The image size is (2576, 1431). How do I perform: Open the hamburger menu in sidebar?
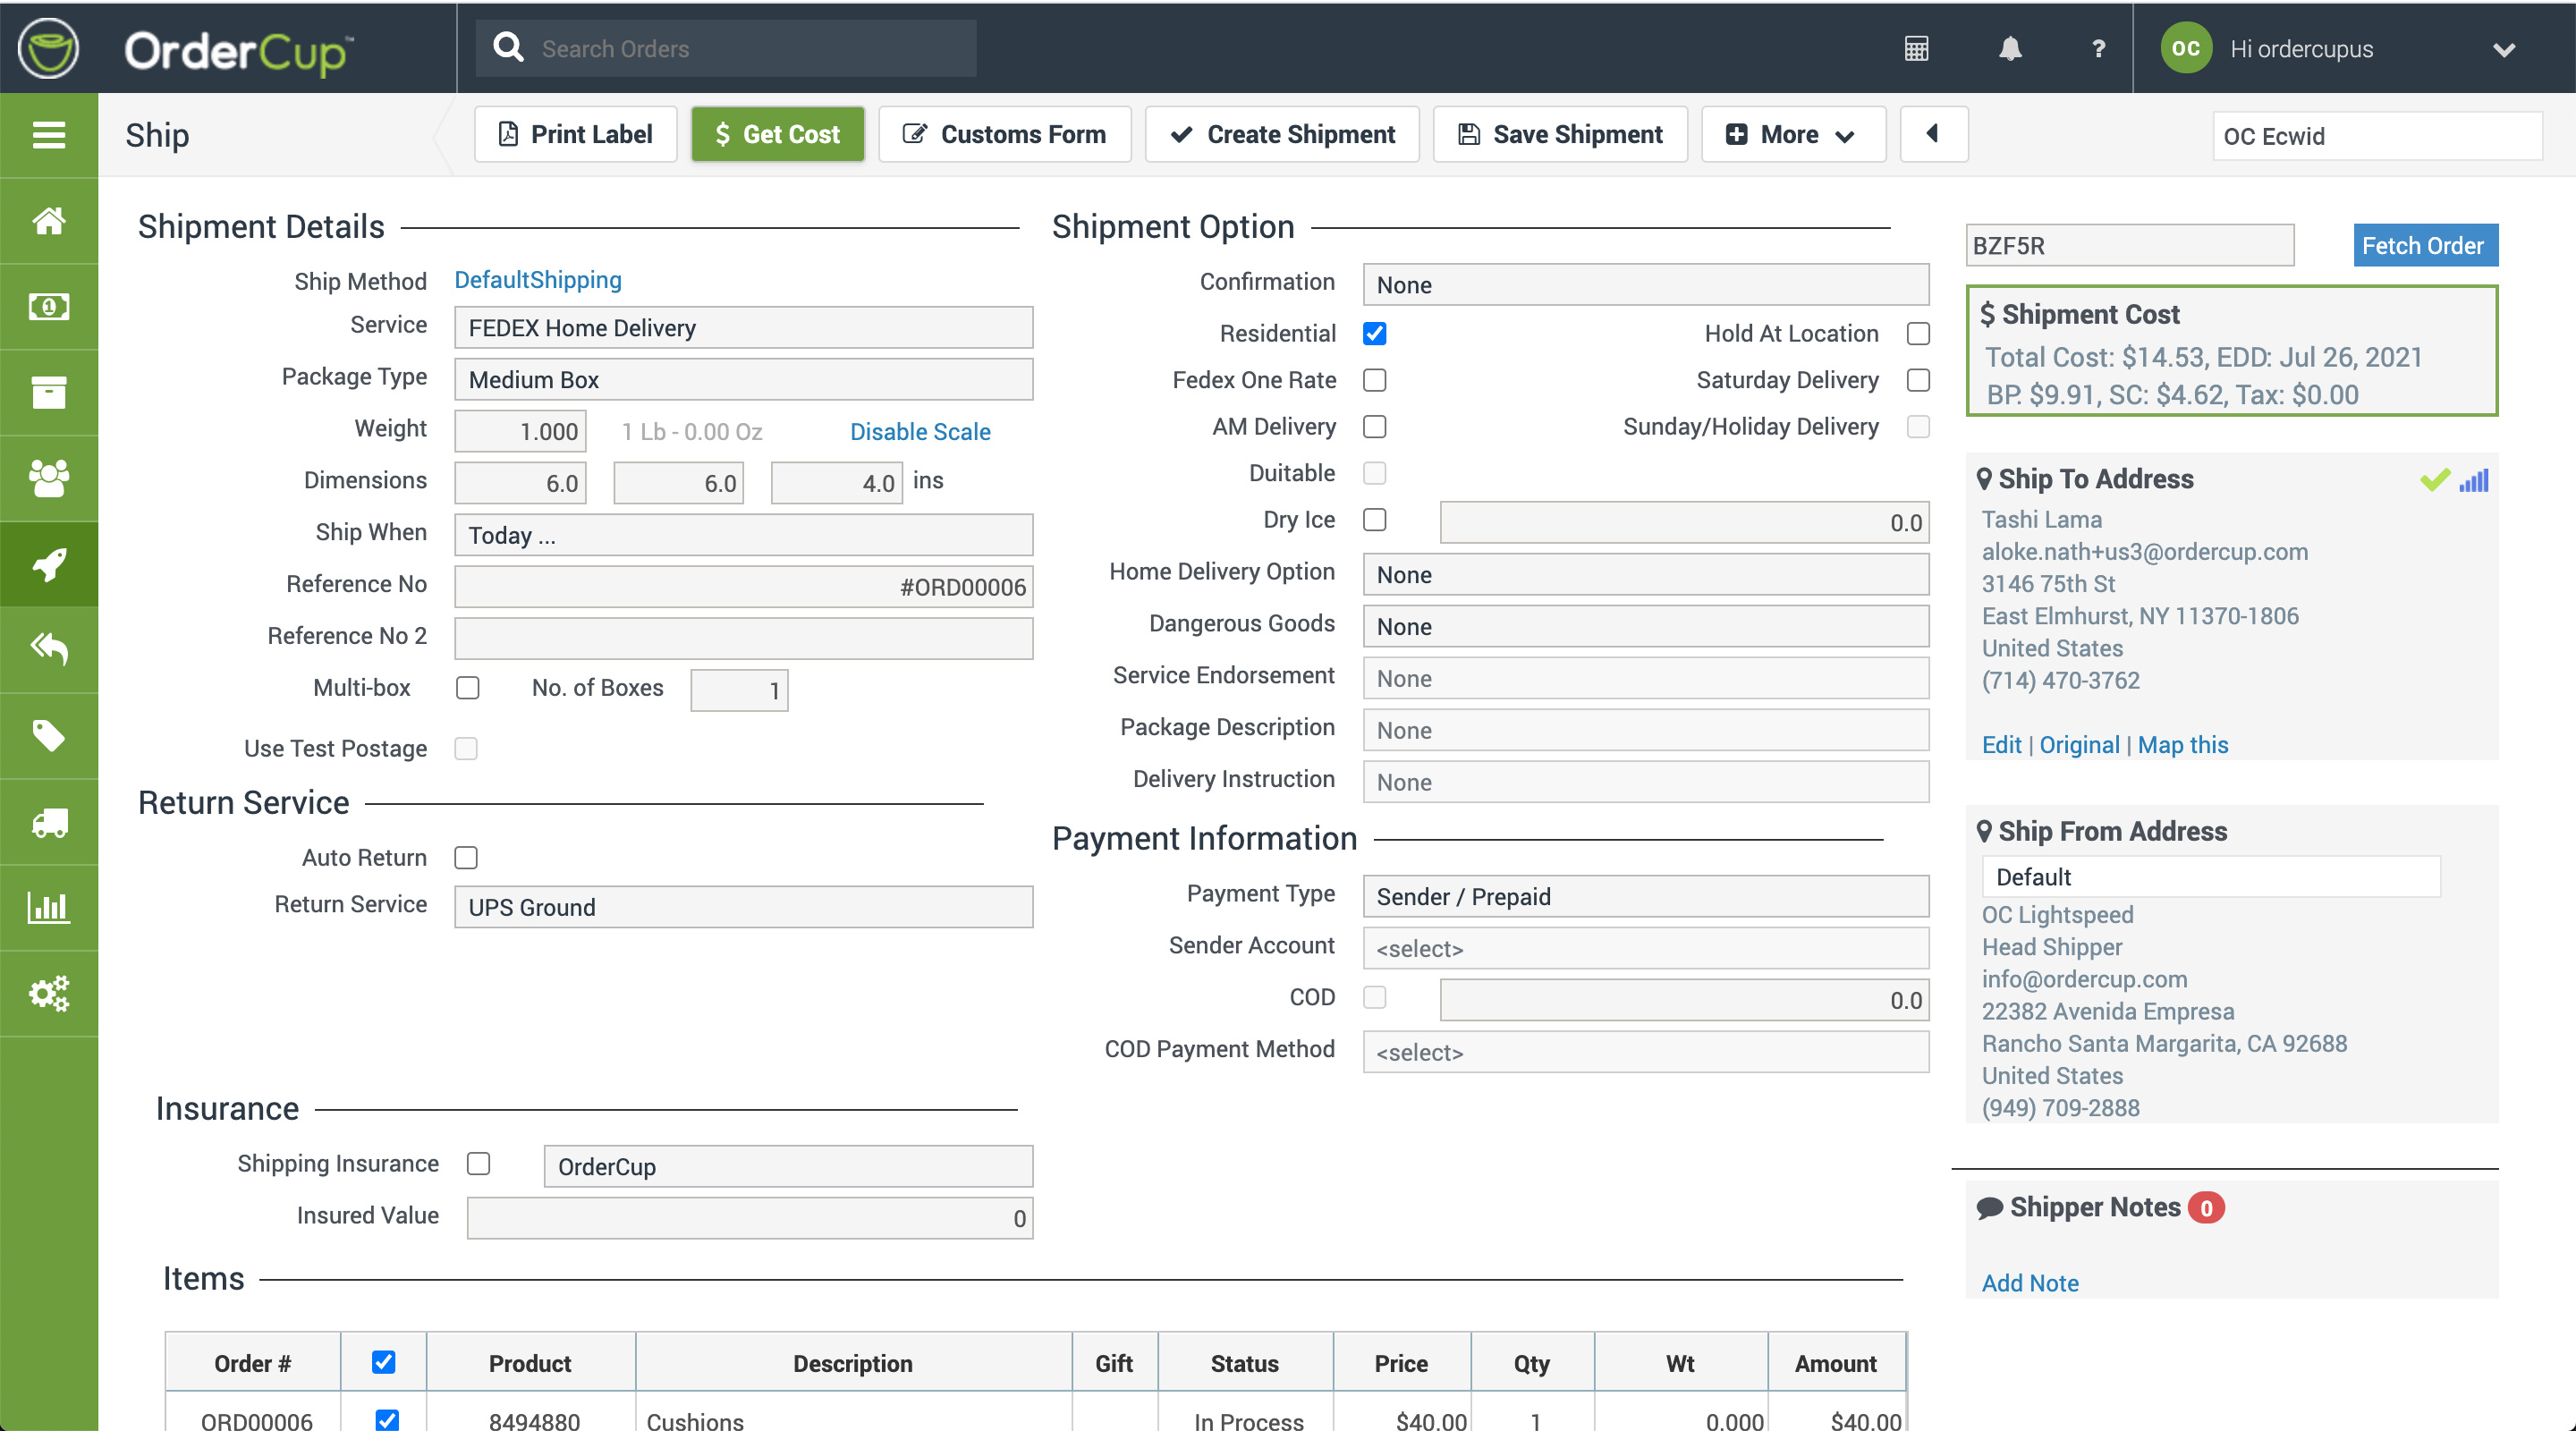click(x=49, y=135)
